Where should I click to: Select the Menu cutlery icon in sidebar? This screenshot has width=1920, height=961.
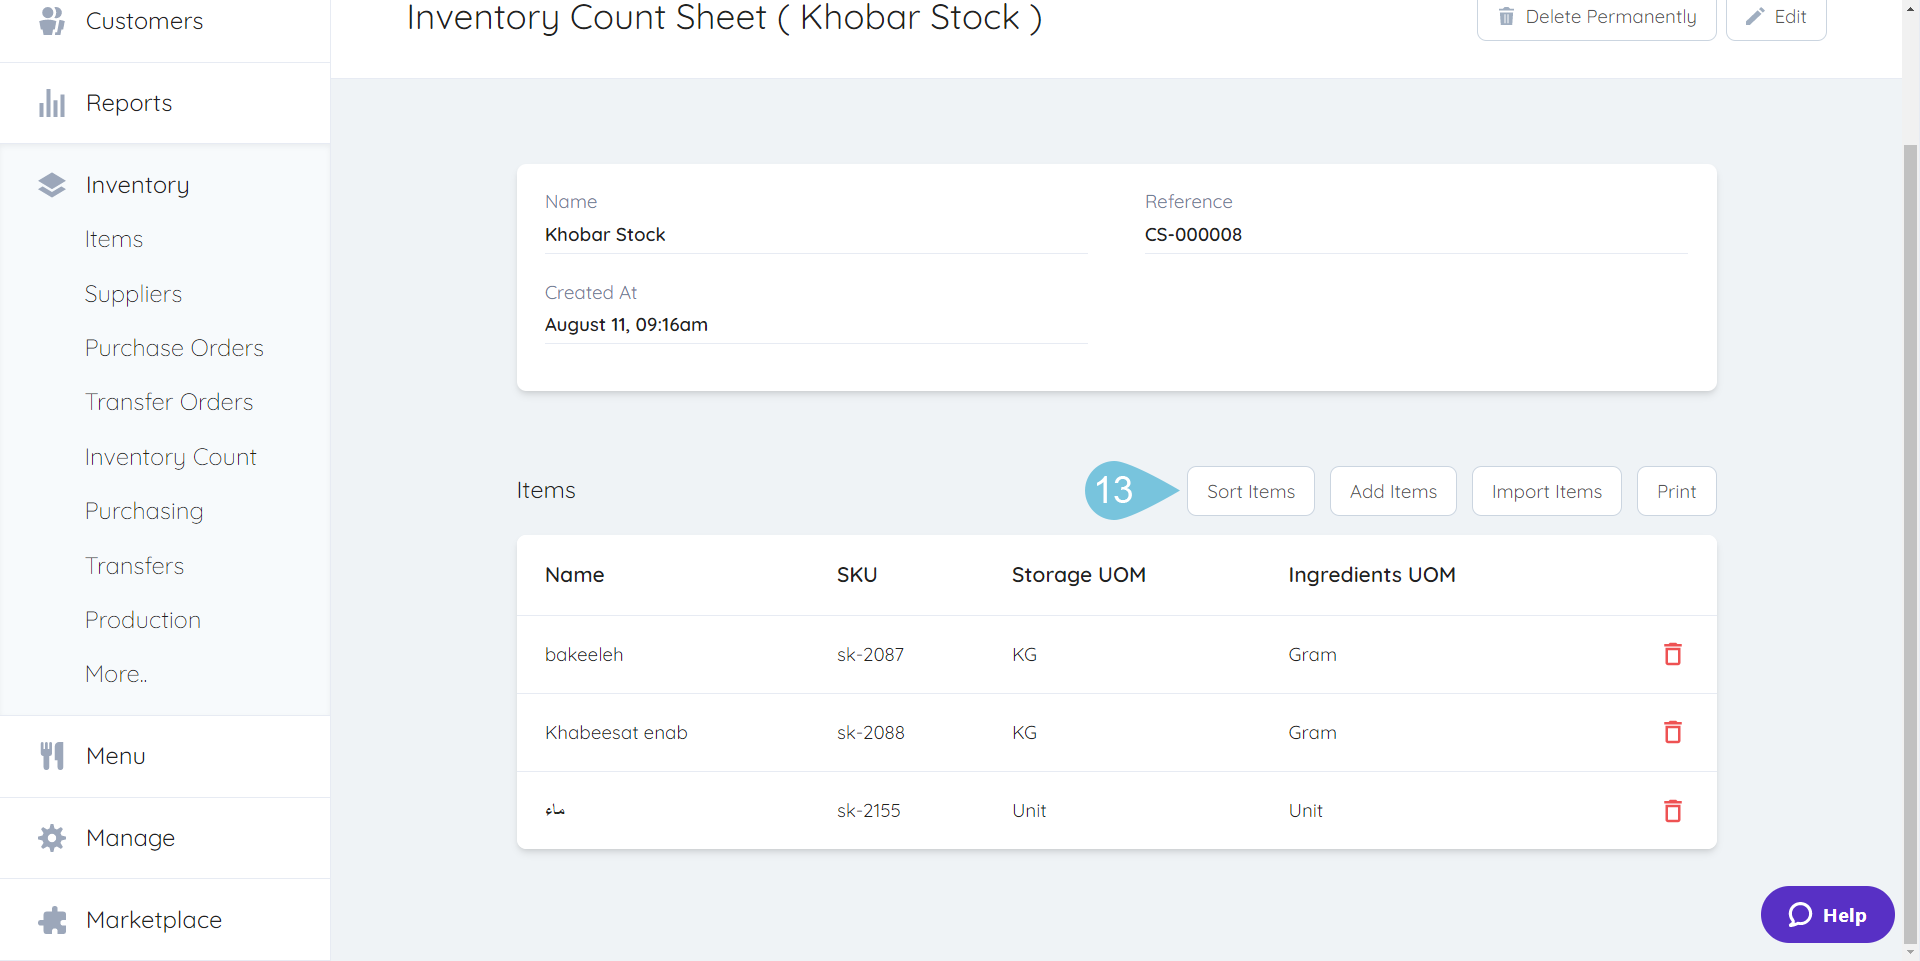[51, 755]
